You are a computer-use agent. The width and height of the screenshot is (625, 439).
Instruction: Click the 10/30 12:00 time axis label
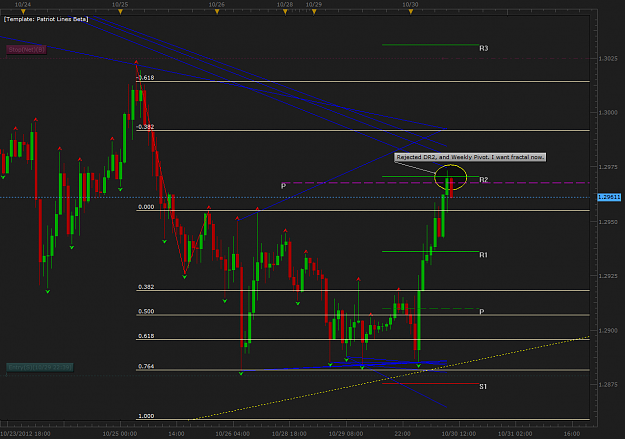tap(458, 433)
